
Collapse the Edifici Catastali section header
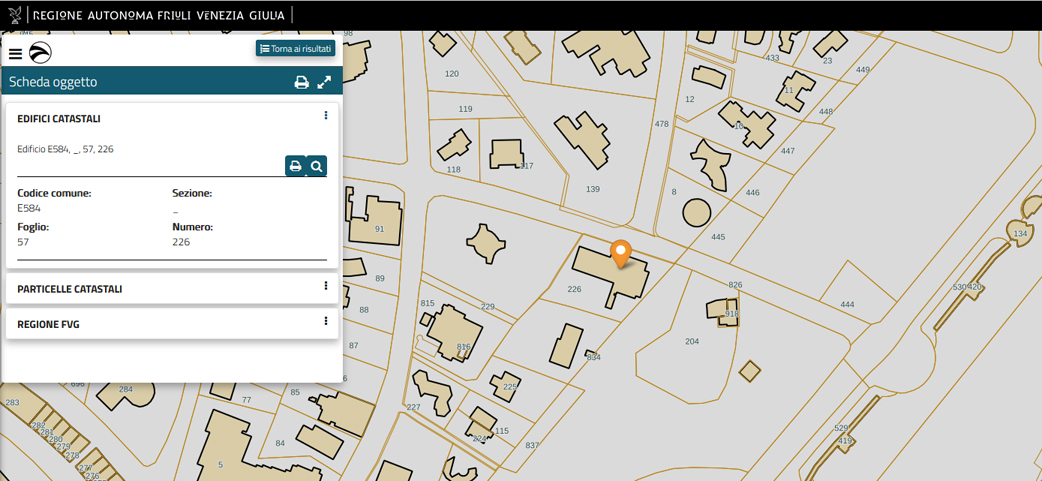tap(59, 119)
